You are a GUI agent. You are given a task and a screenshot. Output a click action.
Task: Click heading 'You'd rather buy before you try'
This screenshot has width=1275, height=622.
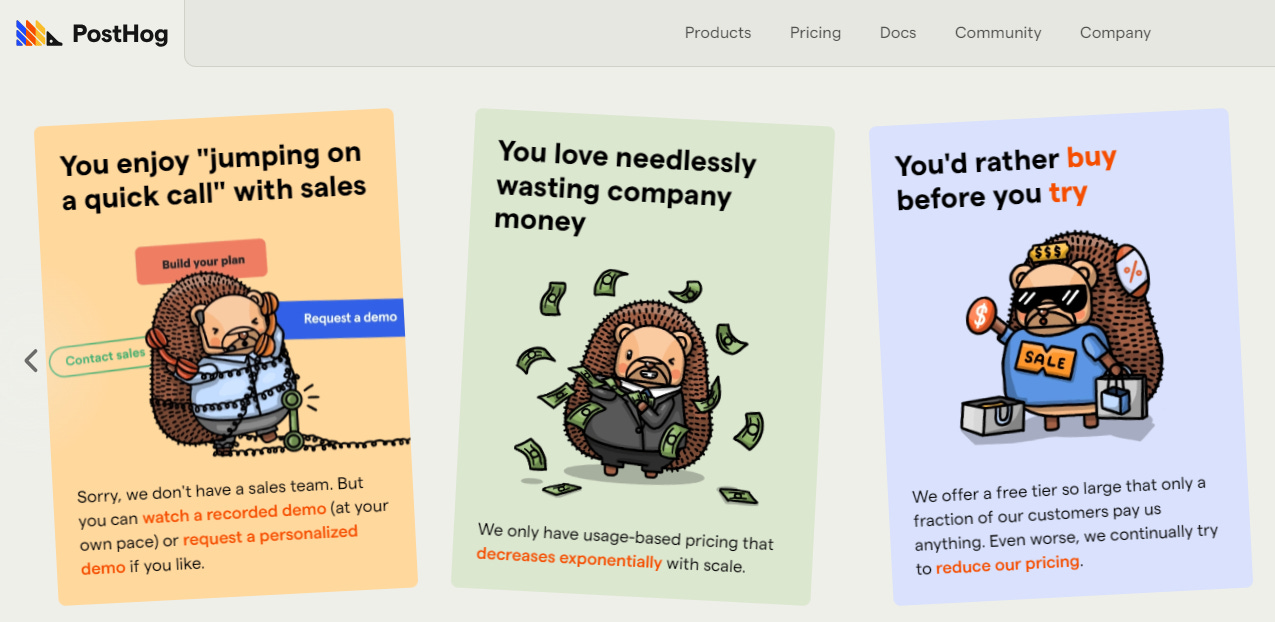pos(1005,178)
